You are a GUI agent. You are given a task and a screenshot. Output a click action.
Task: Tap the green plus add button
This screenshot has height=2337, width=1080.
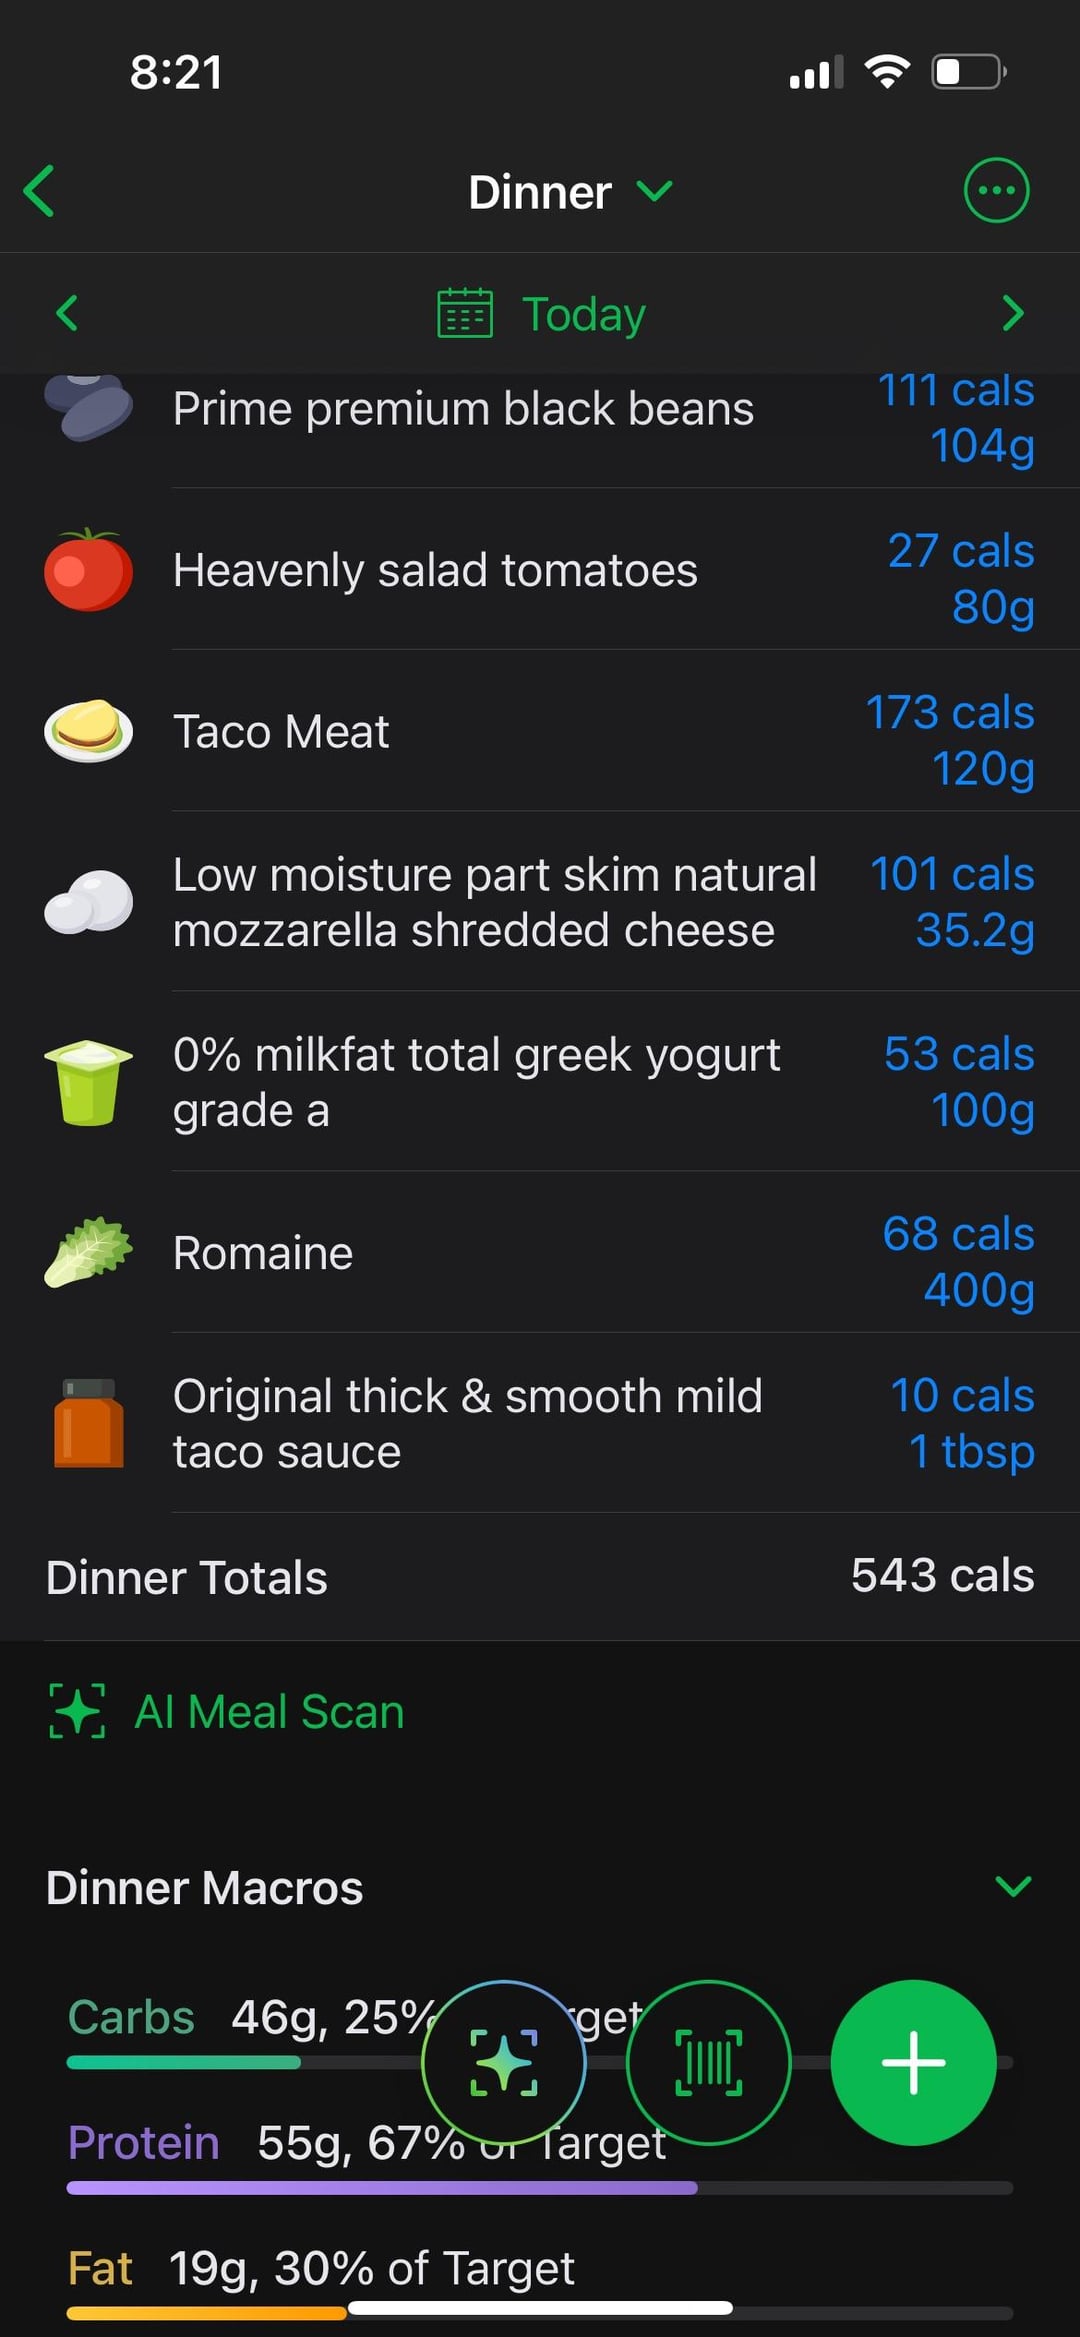tap(913, 2062)
